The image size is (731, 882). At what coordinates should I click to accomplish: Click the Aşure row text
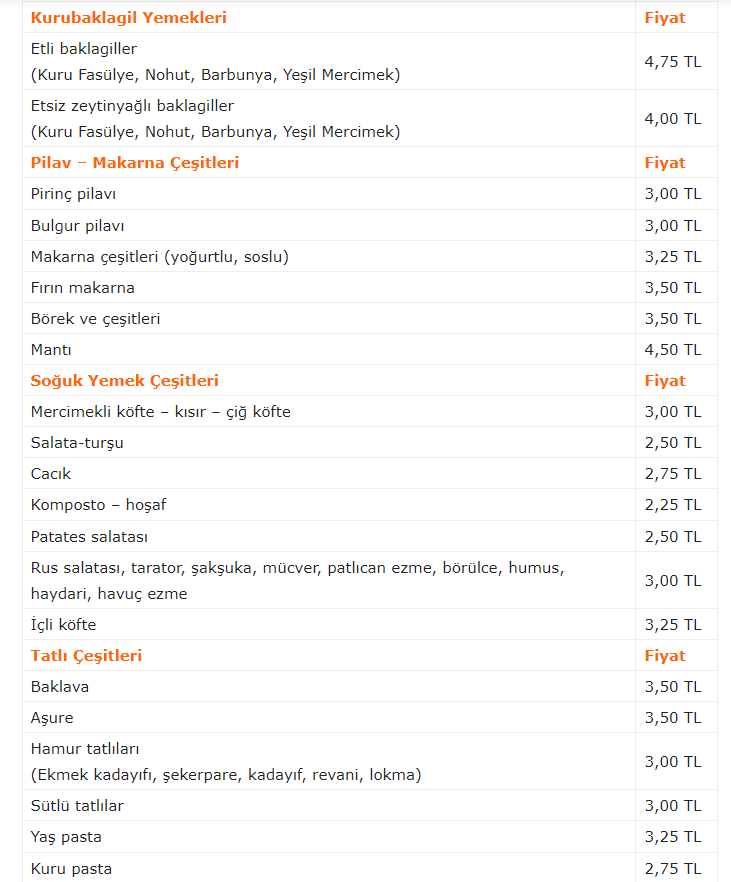(52, 718)
